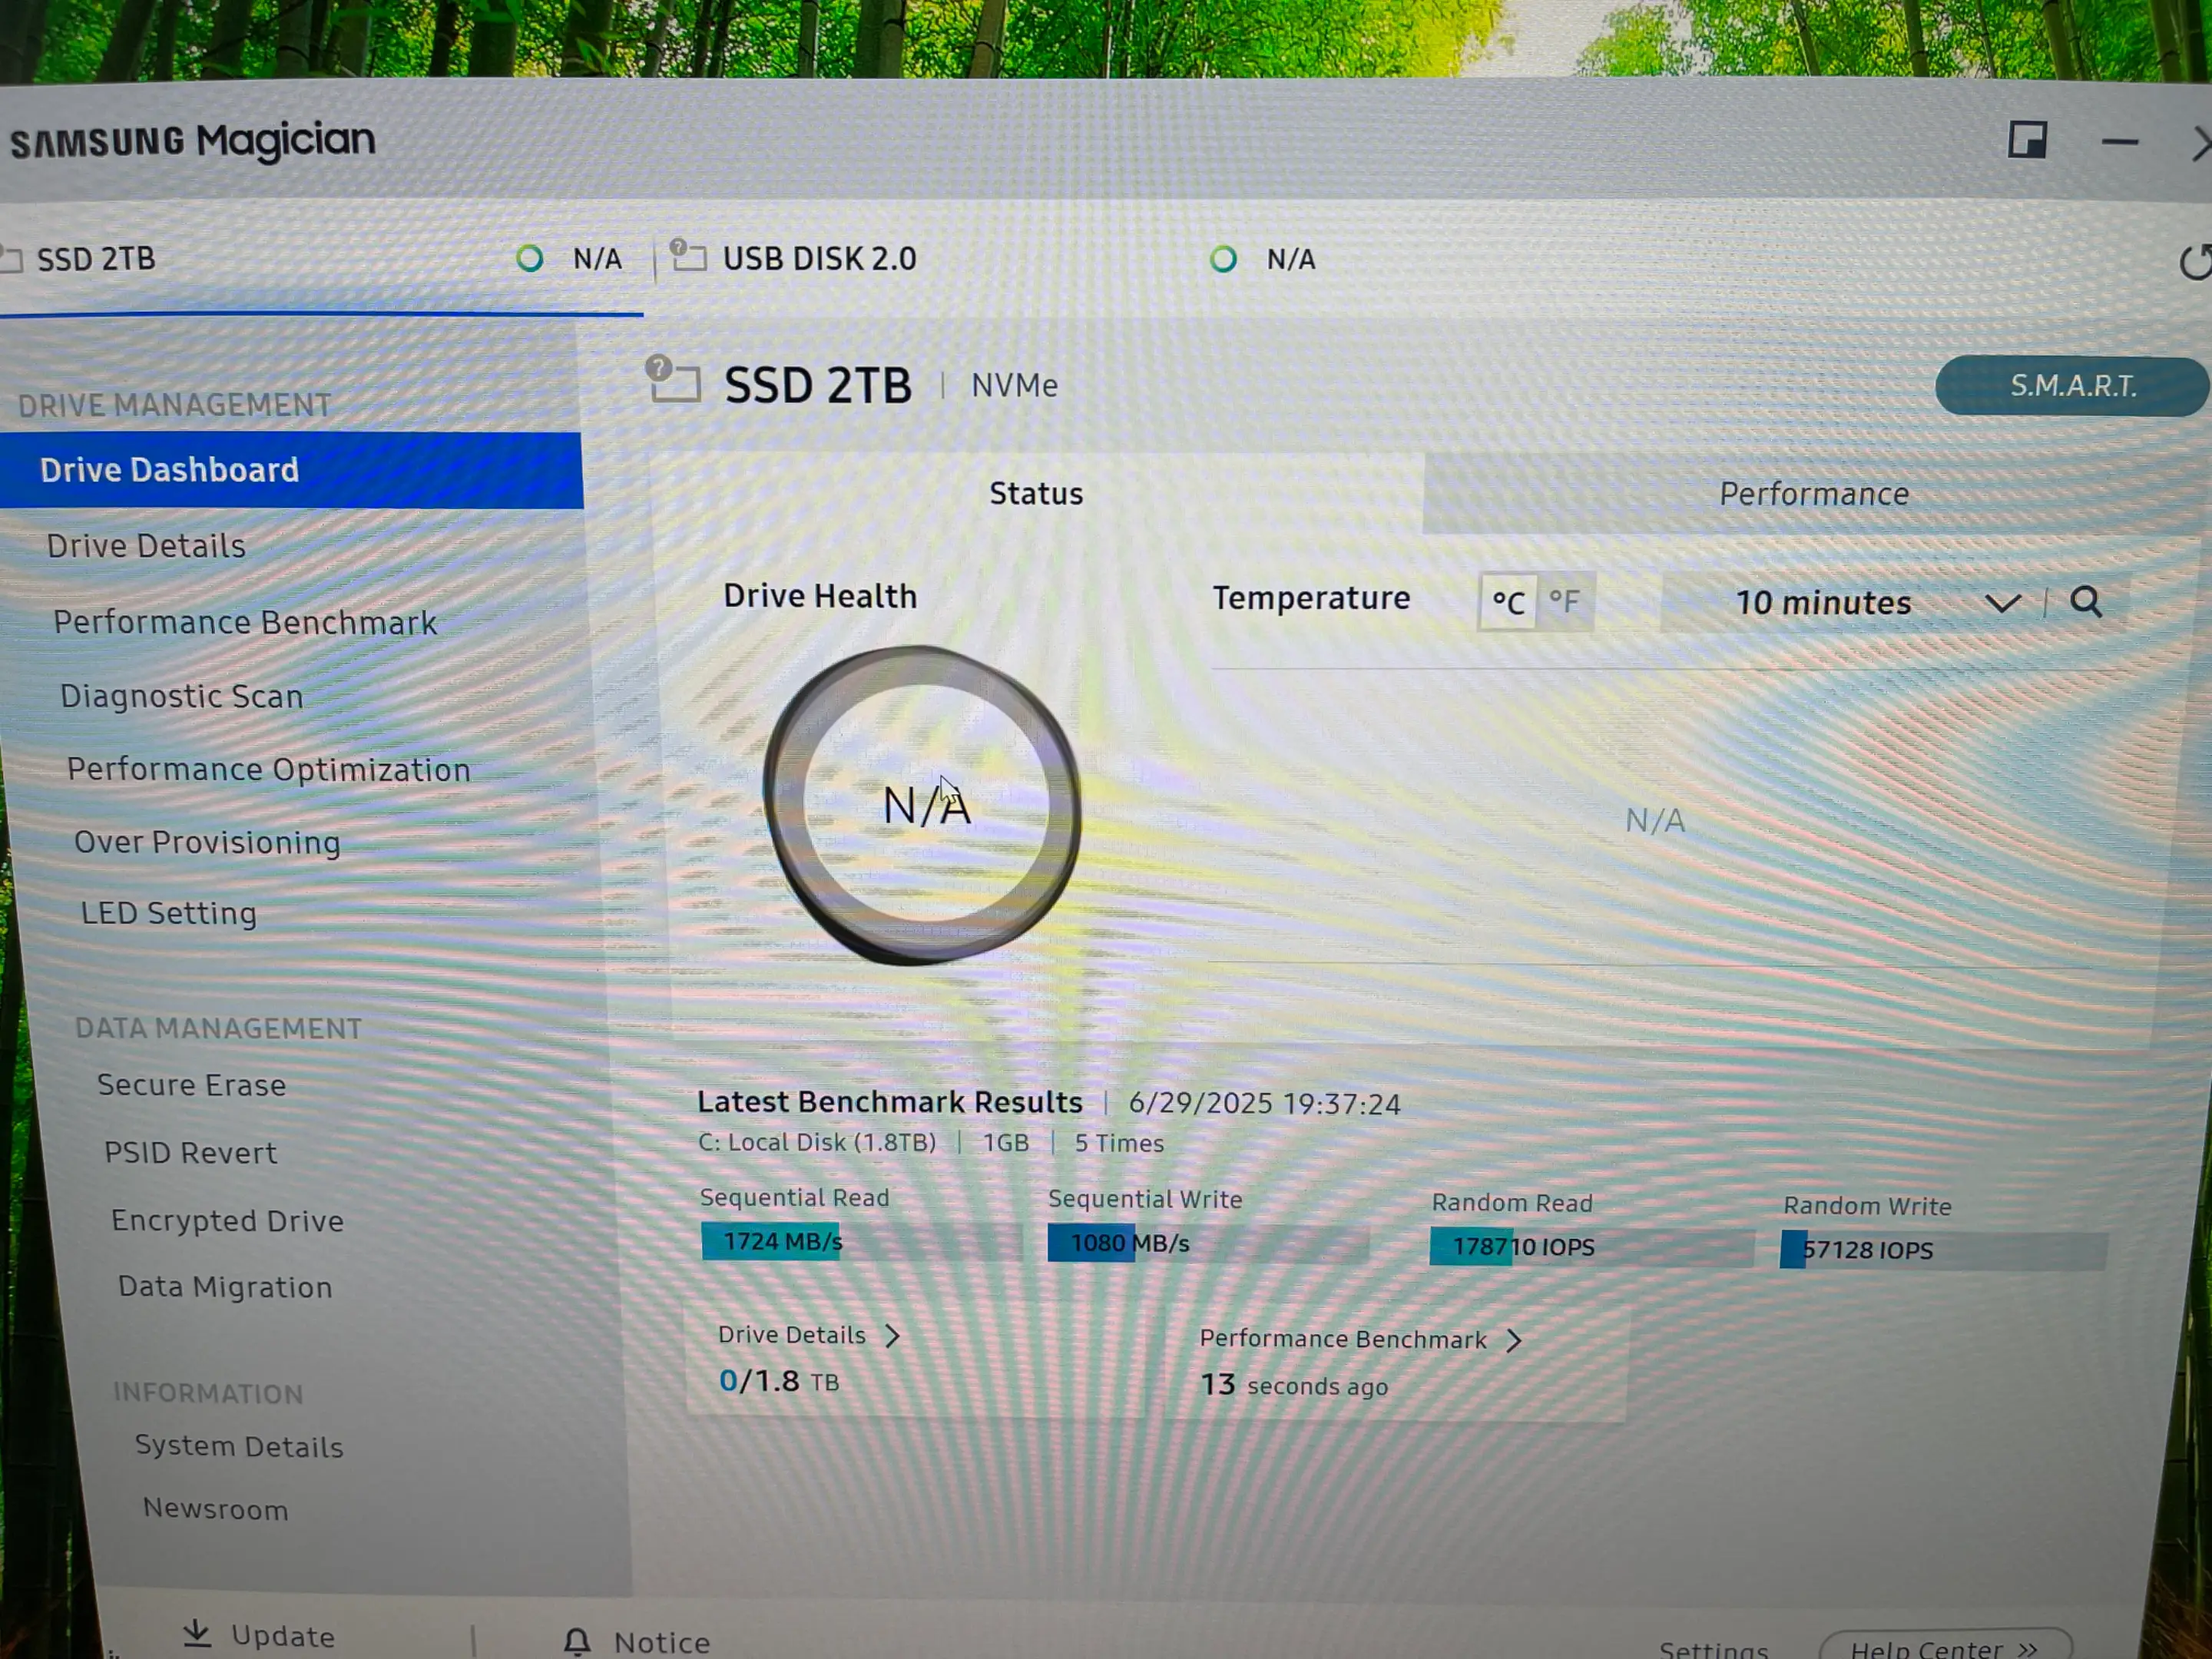
Task: Click the Update download arrow icon
Action: (198, 1633)
